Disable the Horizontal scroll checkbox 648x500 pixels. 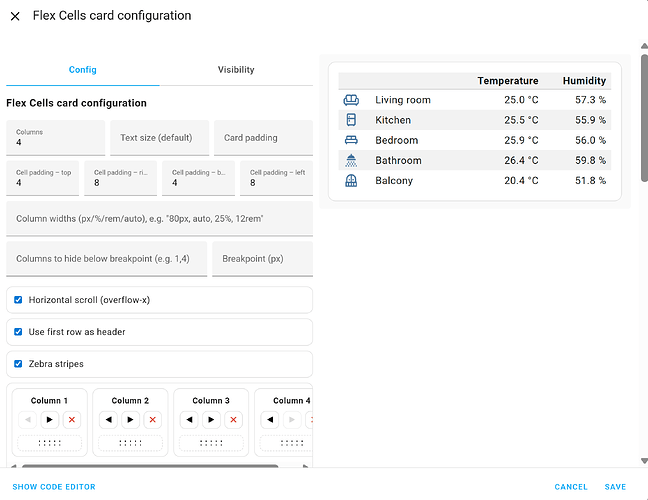coord(18,299)
